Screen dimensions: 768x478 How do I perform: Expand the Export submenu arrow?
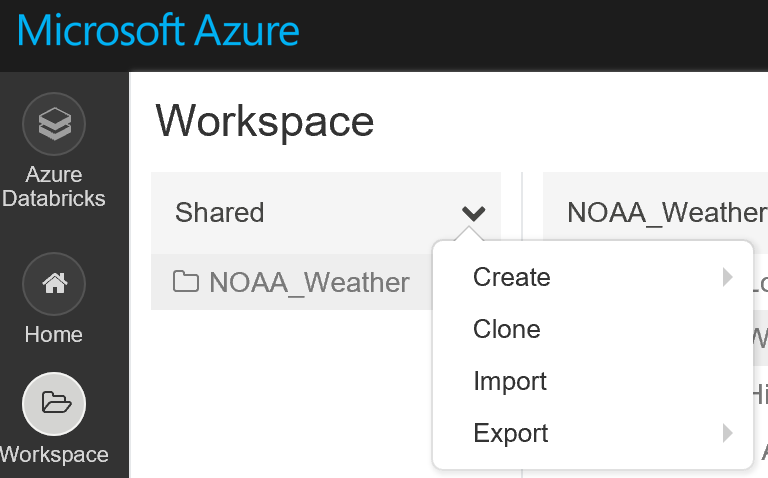728,433
